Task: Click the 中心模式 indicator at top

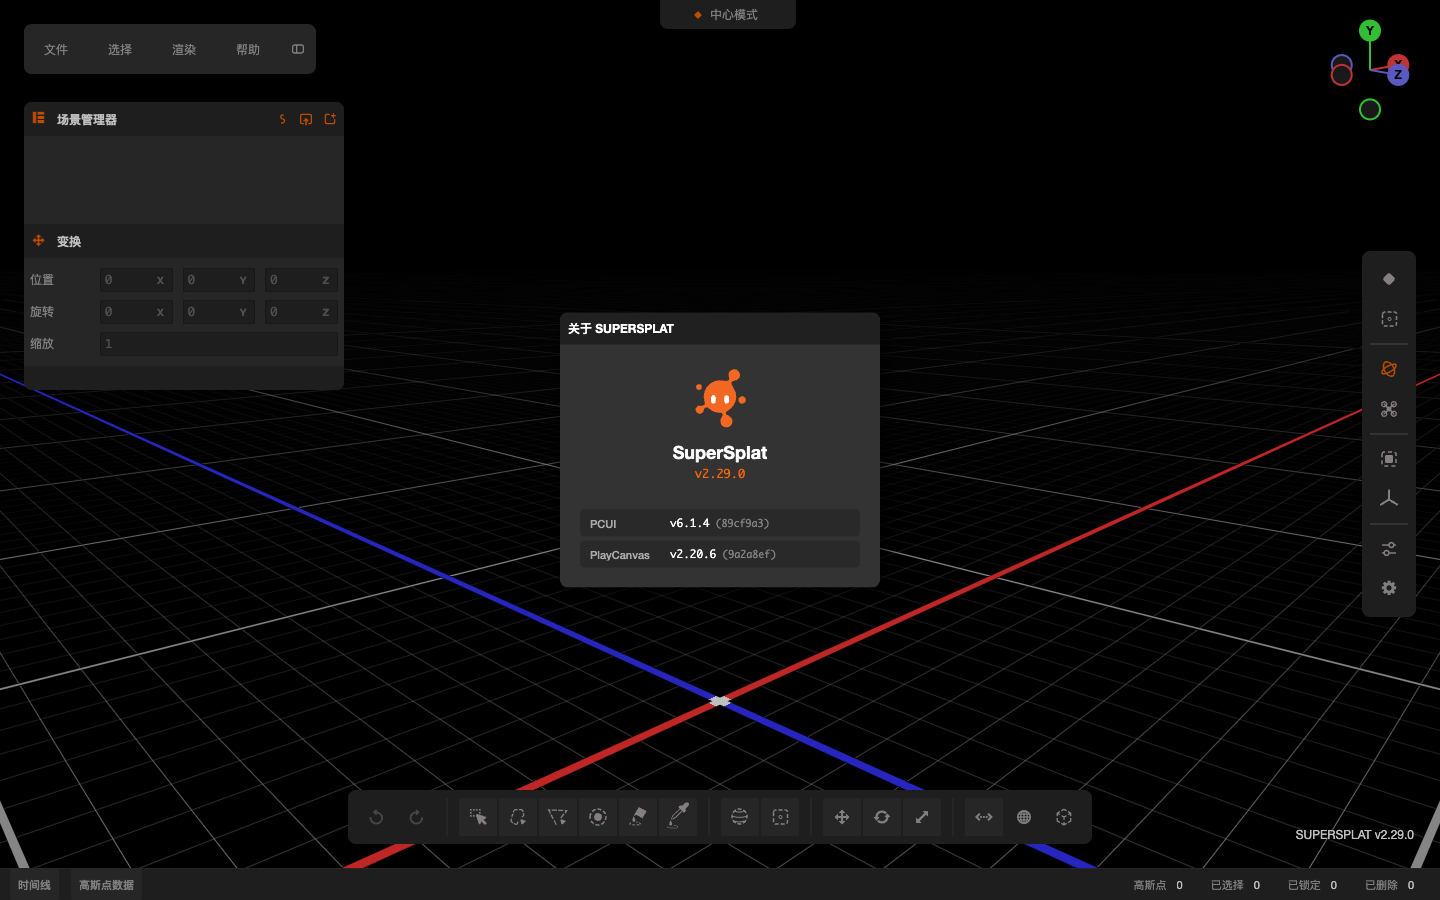Action: pos(728,15)
